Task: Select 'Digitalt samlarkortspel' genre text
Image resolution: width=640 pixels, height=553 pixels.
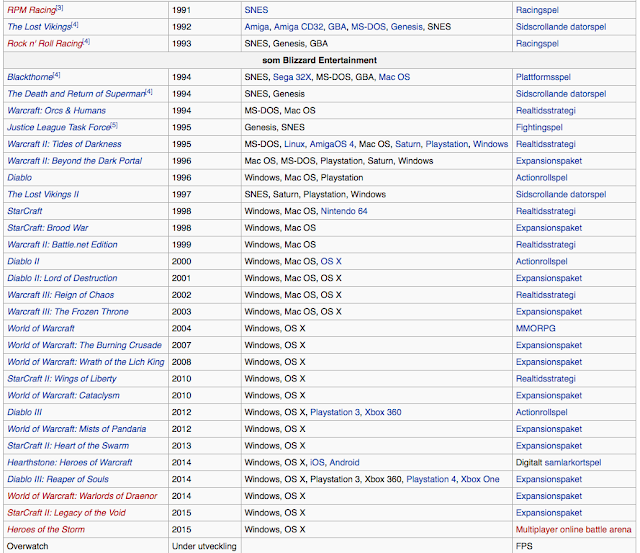Action: pos(558,462)
